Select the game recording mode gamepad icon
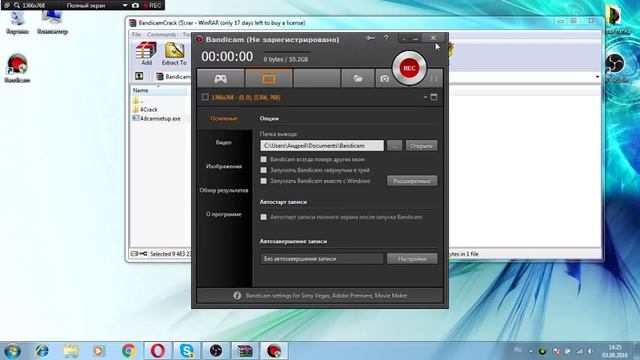 [x=221, y=78]
